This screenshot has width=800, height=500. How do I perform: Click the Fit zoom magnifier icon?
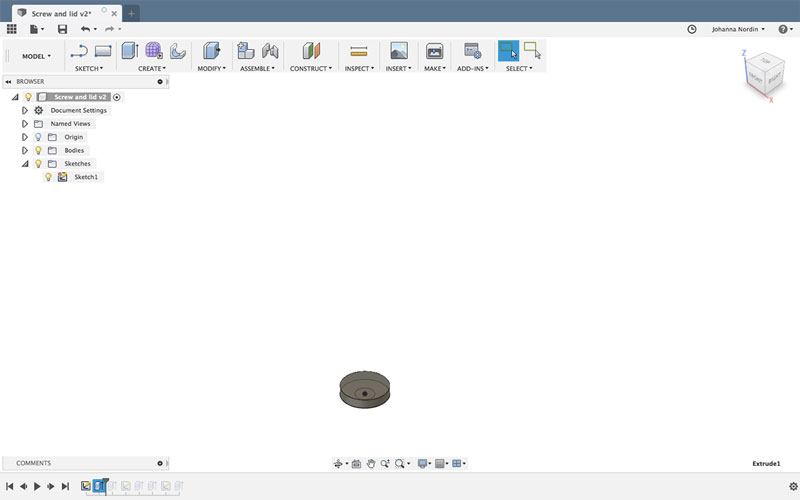point(399,464)
